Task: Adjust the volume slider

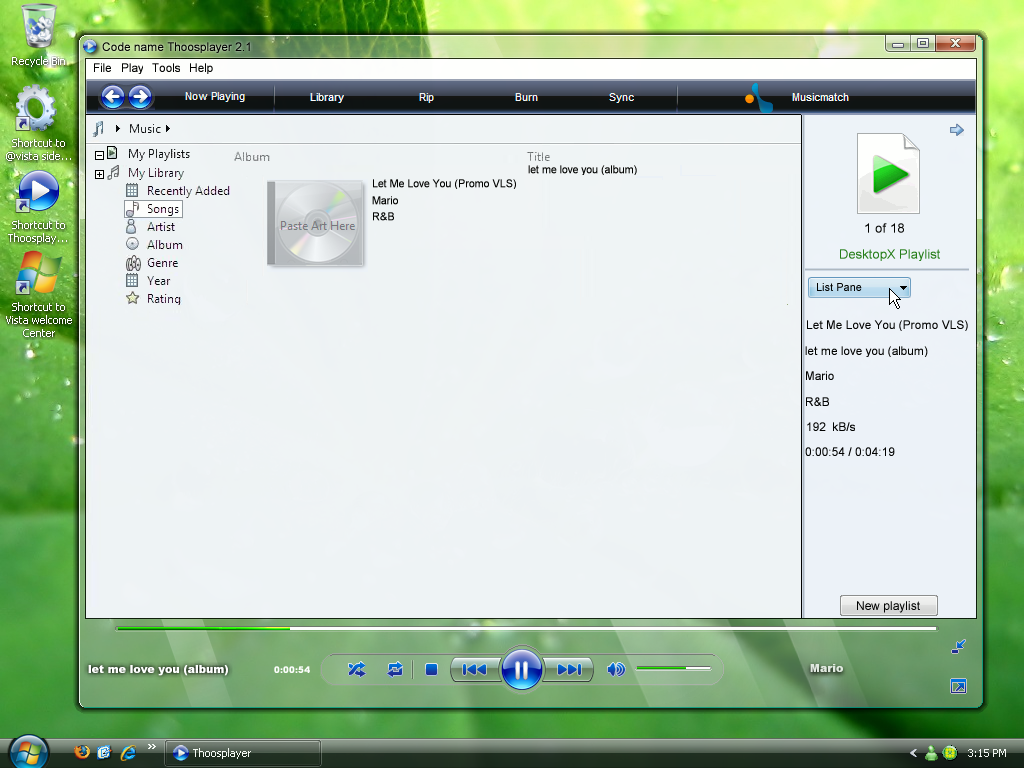Action: click(x=673, y=668)
